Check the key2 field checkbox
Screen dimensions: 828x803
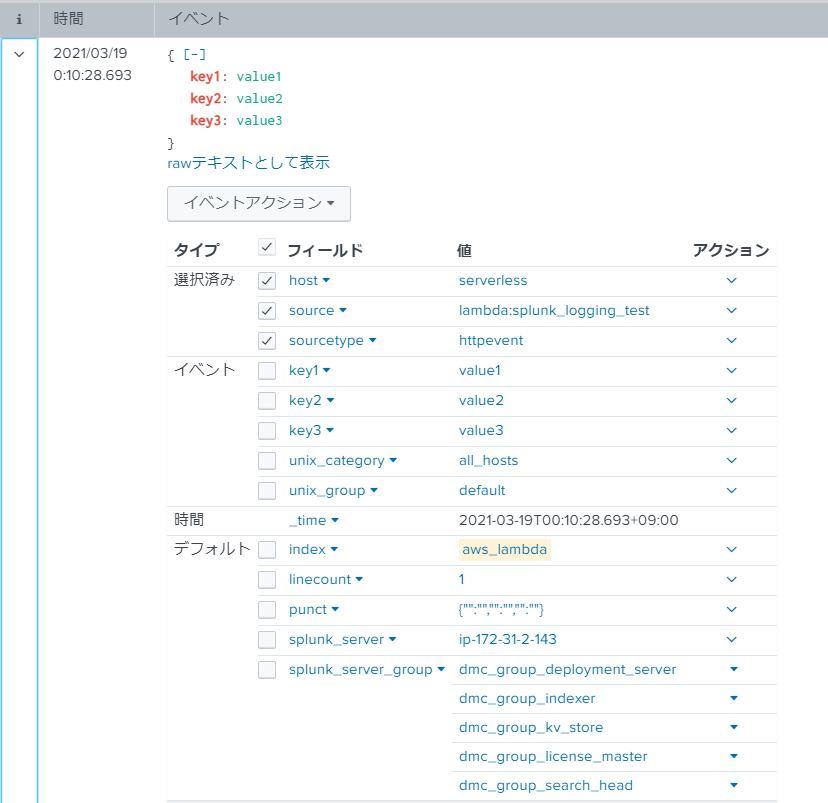(267, 401)
